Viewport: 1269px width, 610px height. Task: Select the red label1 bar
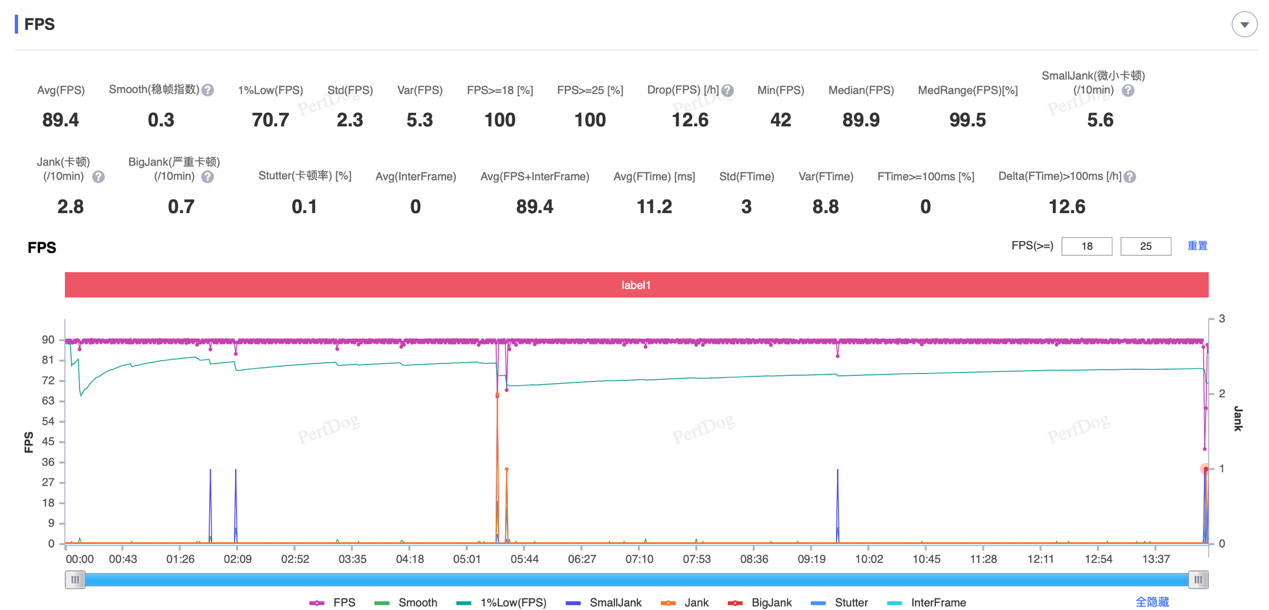click(x=636, y=285)
